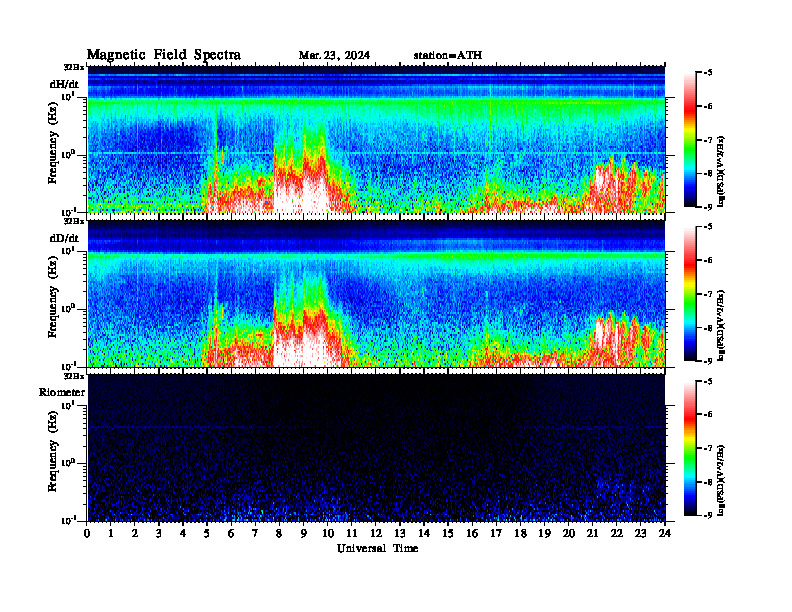Click the "24" tick on Universal Time axis
Image resolution: width=792 pixels, height=612 pixels.
coord(665,533)
